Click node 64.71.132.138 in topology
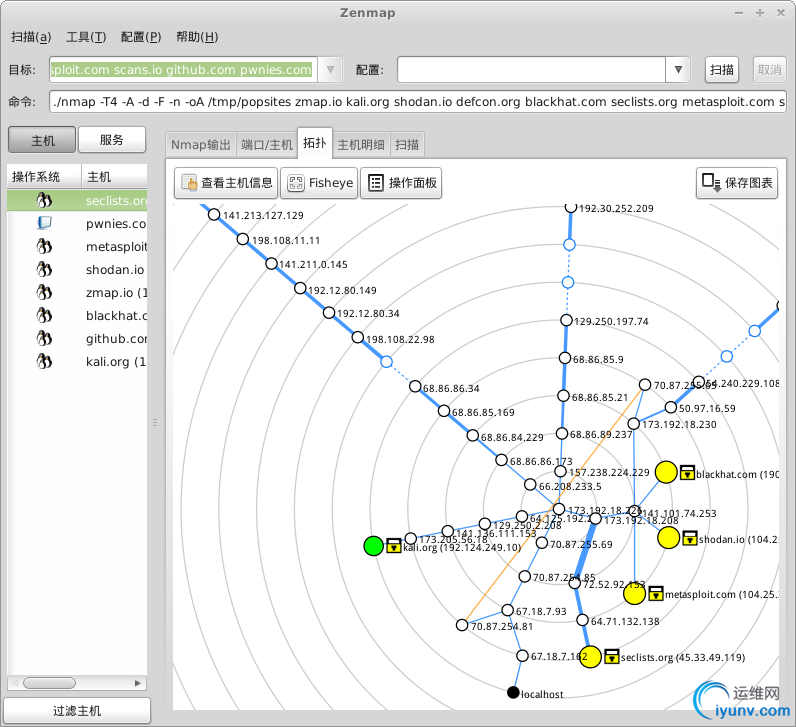 583,620
